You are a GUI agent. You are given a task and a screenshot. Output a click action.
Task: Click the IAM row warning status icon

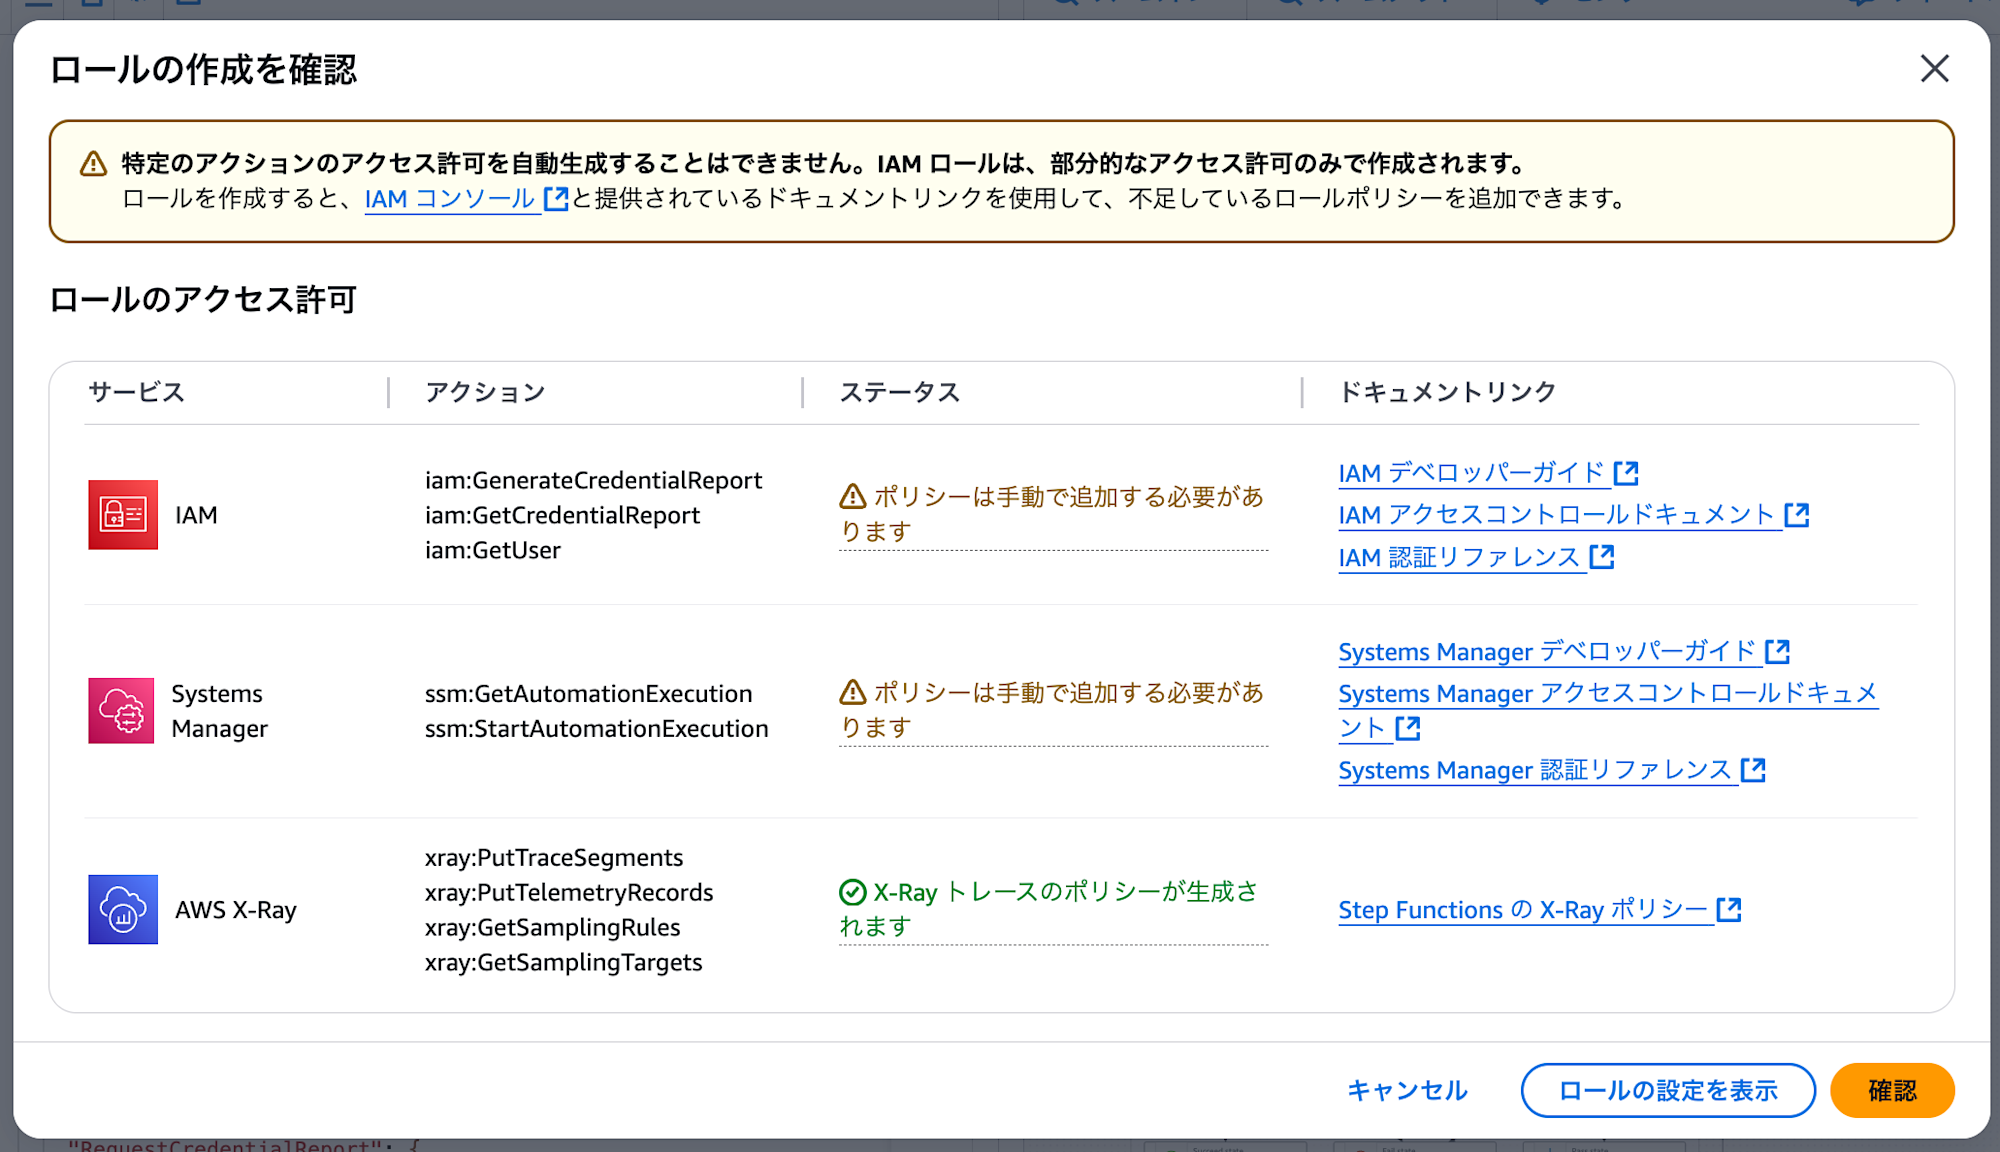tap(853, 496)
